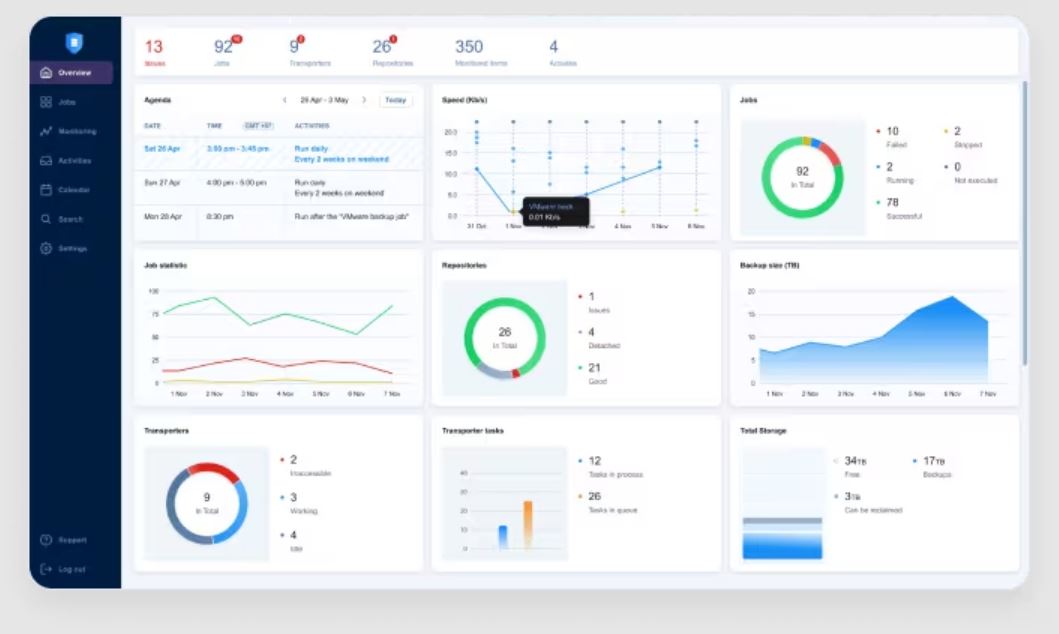Screen dimensions: 1059x634
Task: Click the Search magnifier icon
Action: pyautogui.click(x=46, y=219)
